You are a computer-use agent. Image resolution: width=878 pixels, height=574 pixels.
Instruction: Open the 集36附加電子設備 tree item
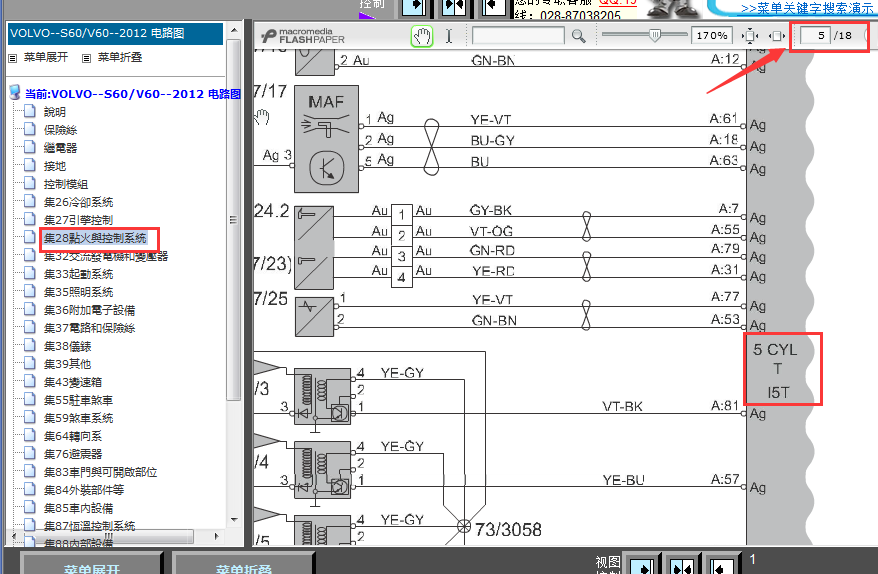click(x=90, y=310)
